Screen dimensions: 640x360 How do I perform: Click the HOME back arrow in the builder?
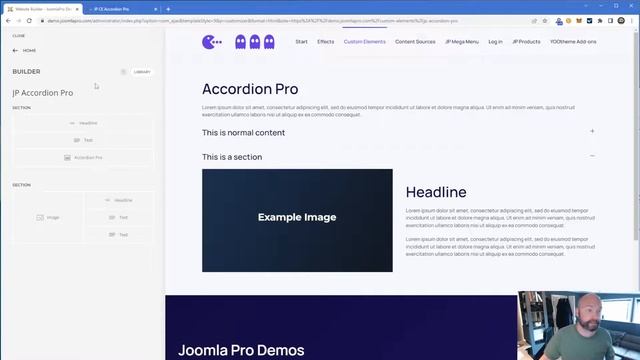coord(16,51)
